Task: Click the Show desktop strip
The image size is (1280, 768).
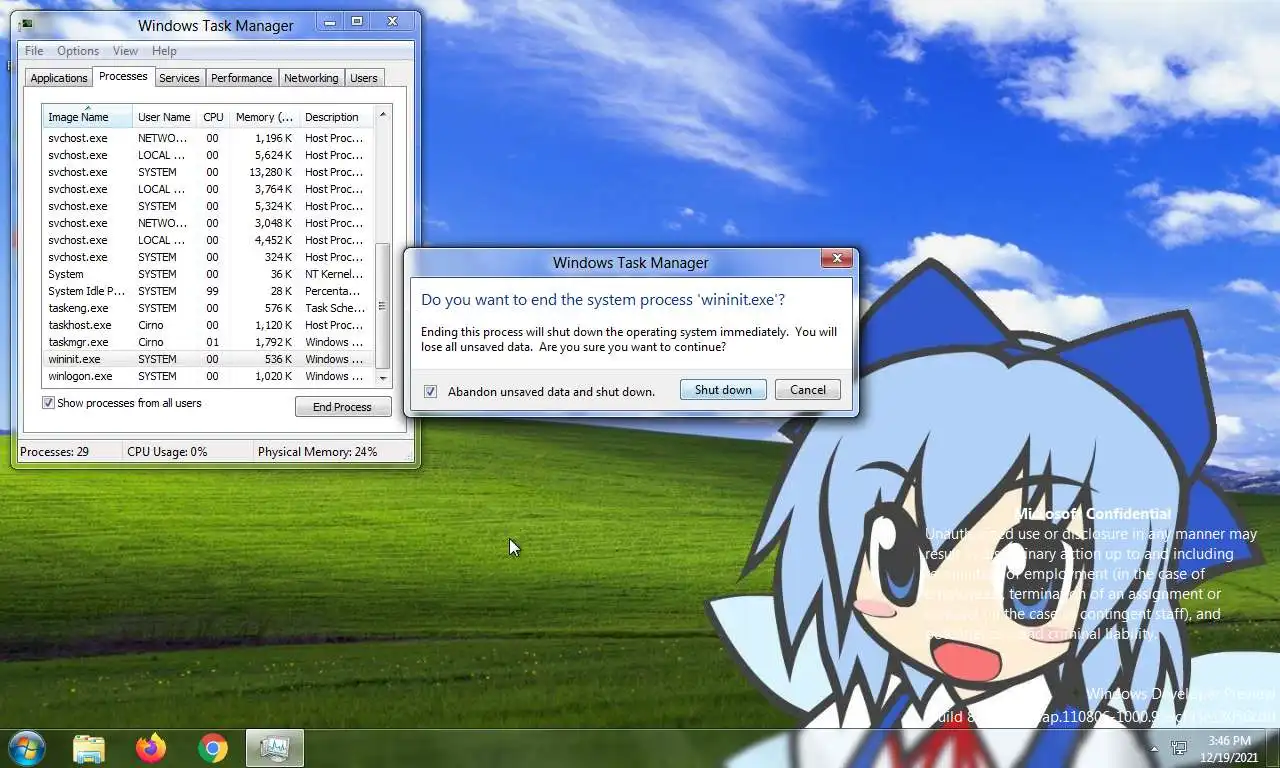Action: point(1272,748)
